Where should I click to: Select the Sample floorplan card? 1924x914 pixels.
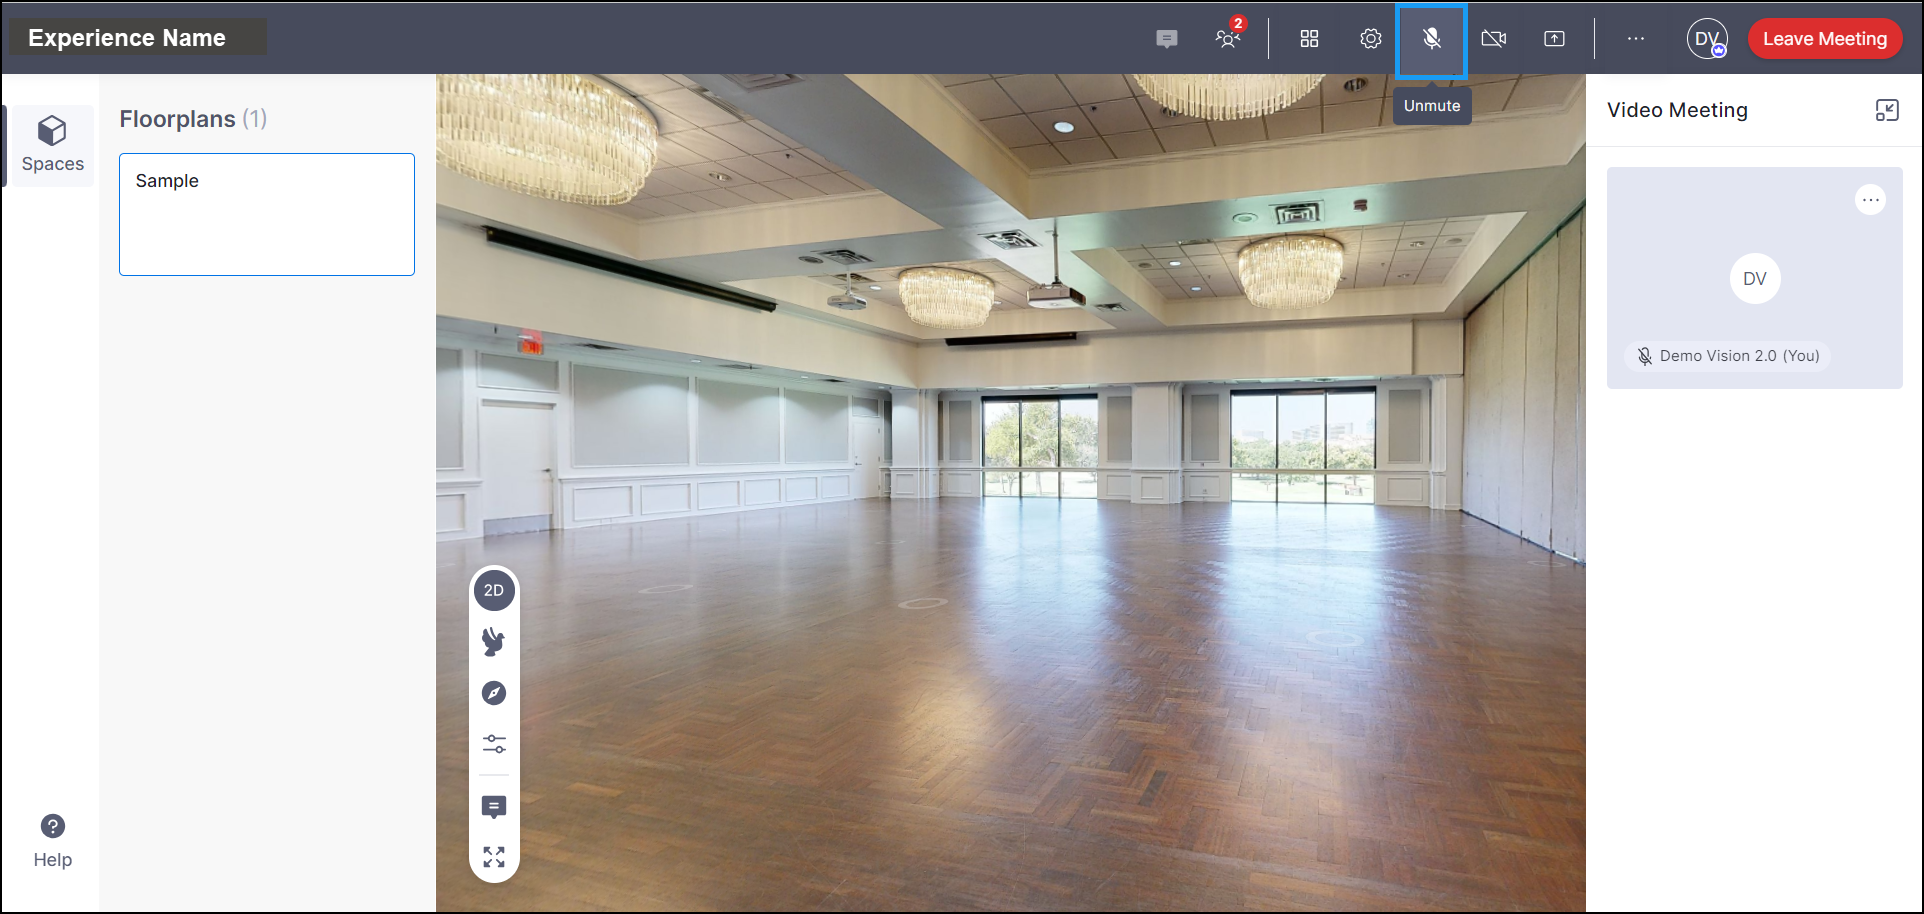[x=267, y=214]
